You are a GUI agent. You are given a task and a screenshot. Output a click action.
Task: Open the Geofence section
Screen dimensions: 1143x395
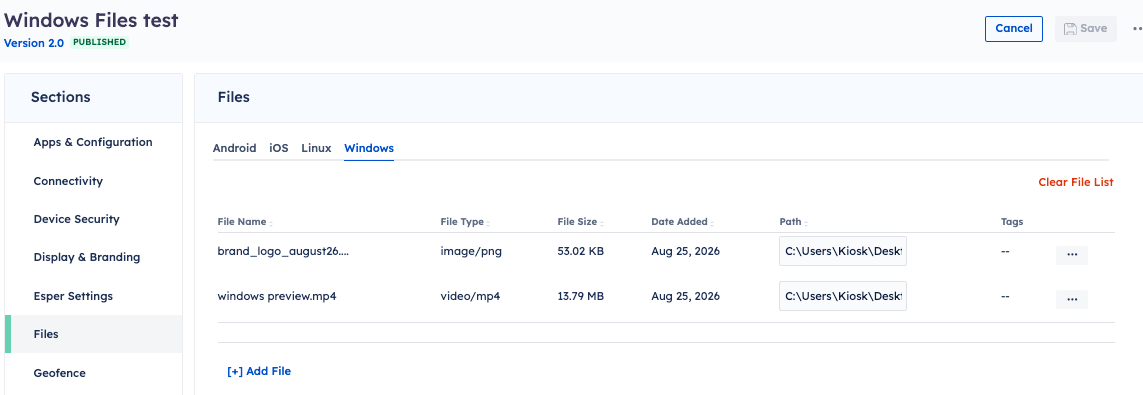tap(93, 372)
